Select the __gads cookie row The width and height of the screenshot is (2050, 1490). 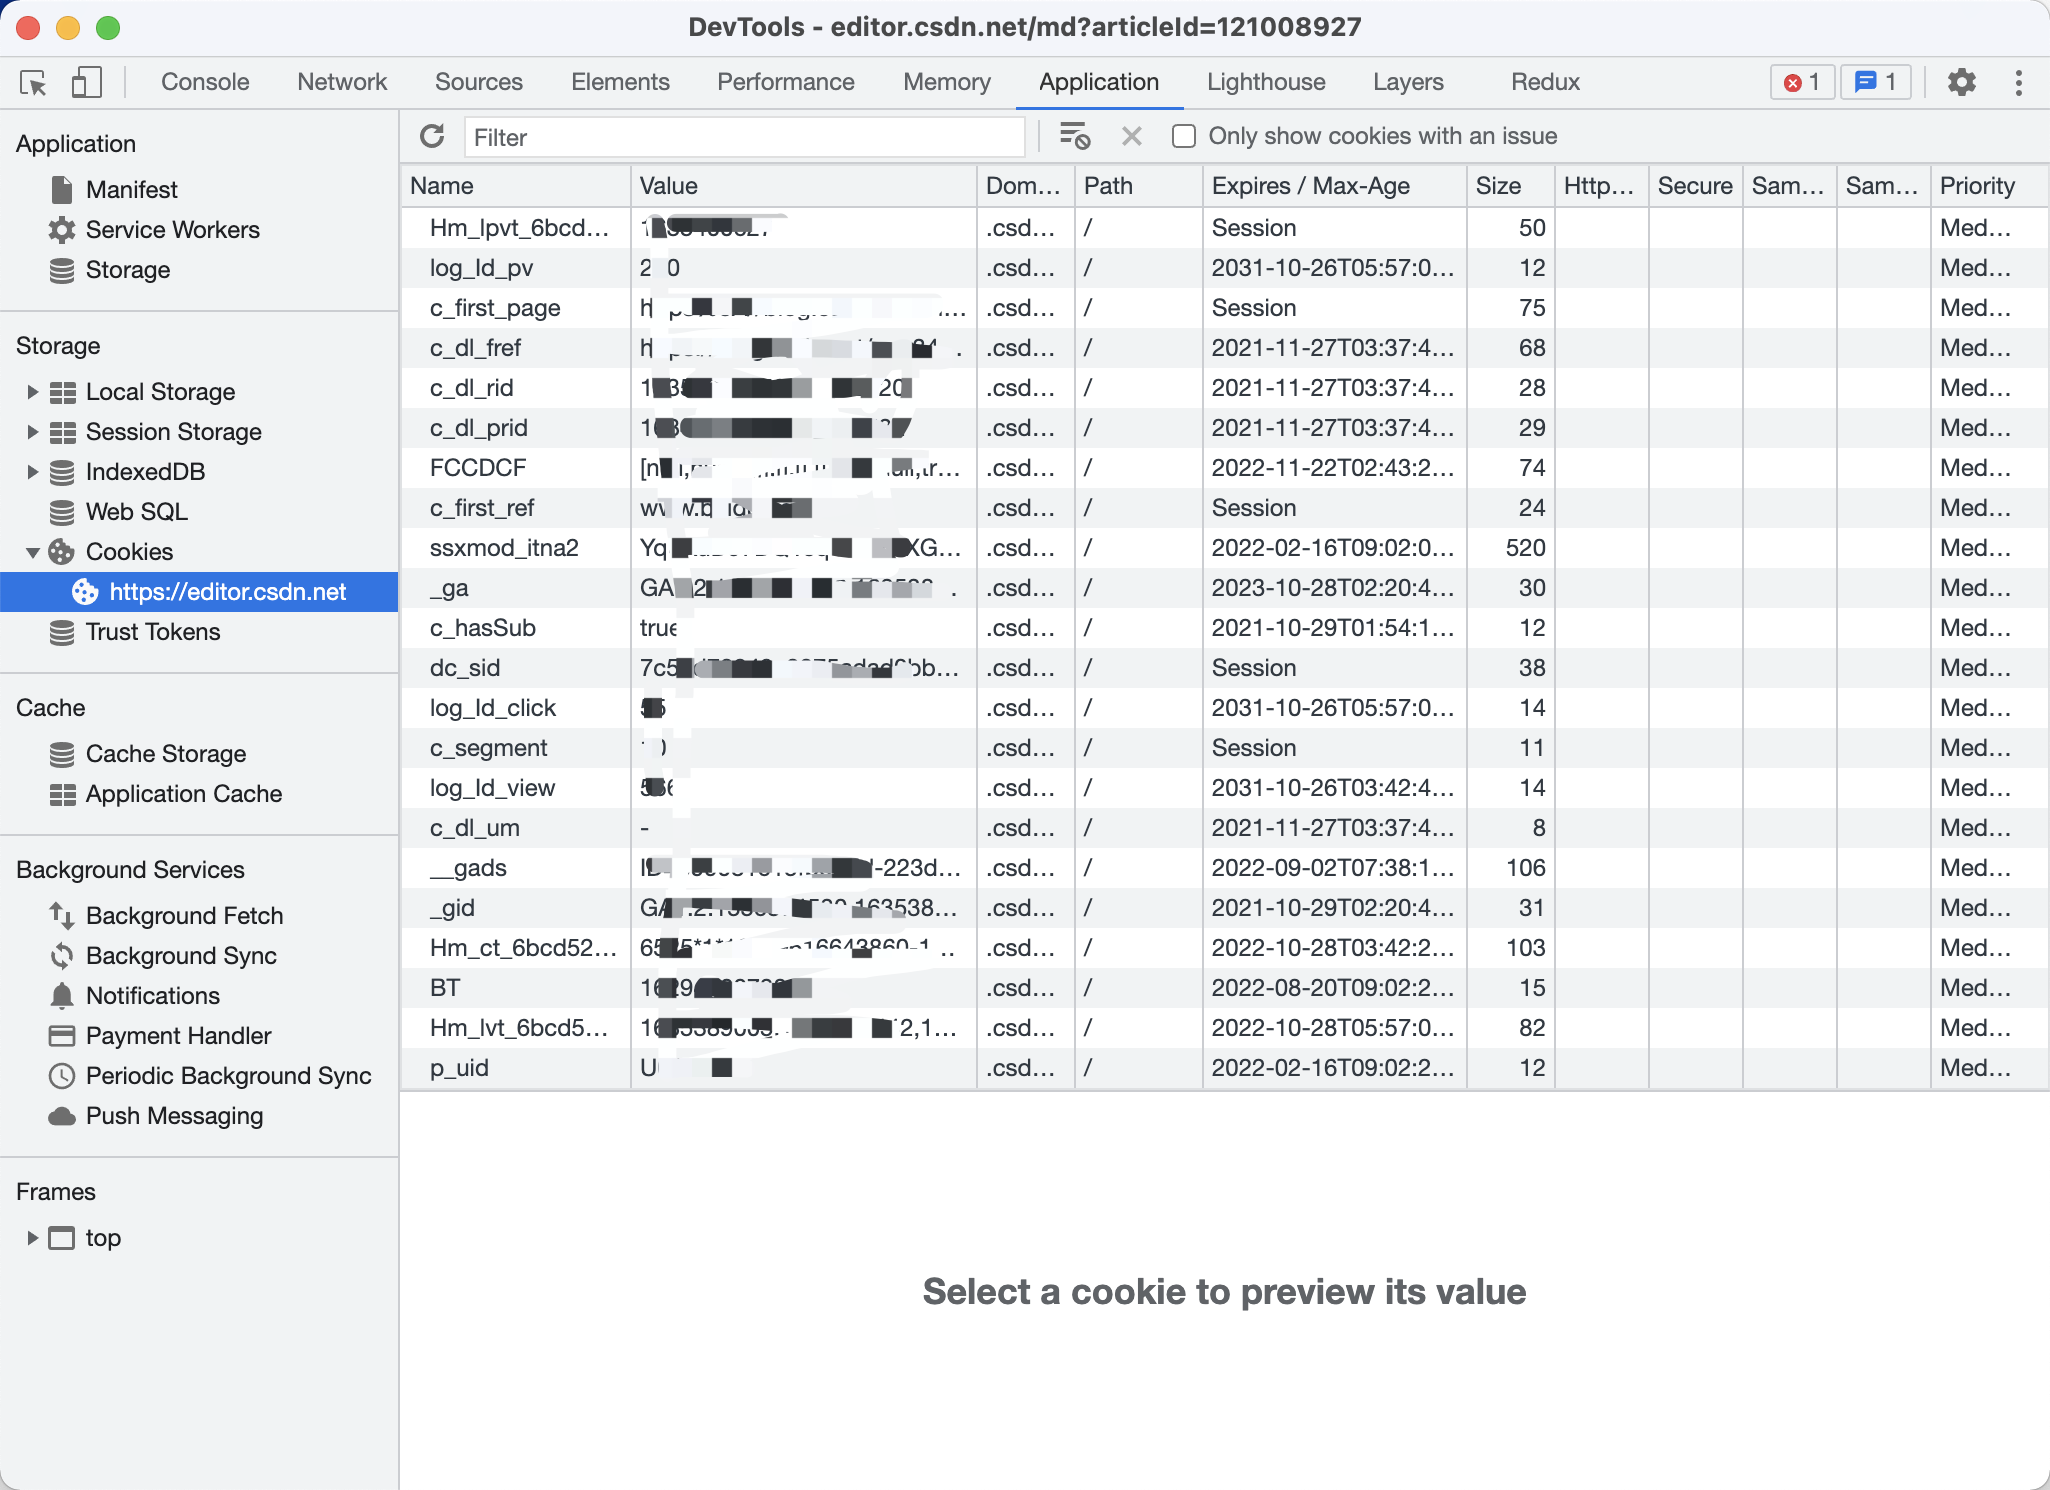pos(1224,868)
